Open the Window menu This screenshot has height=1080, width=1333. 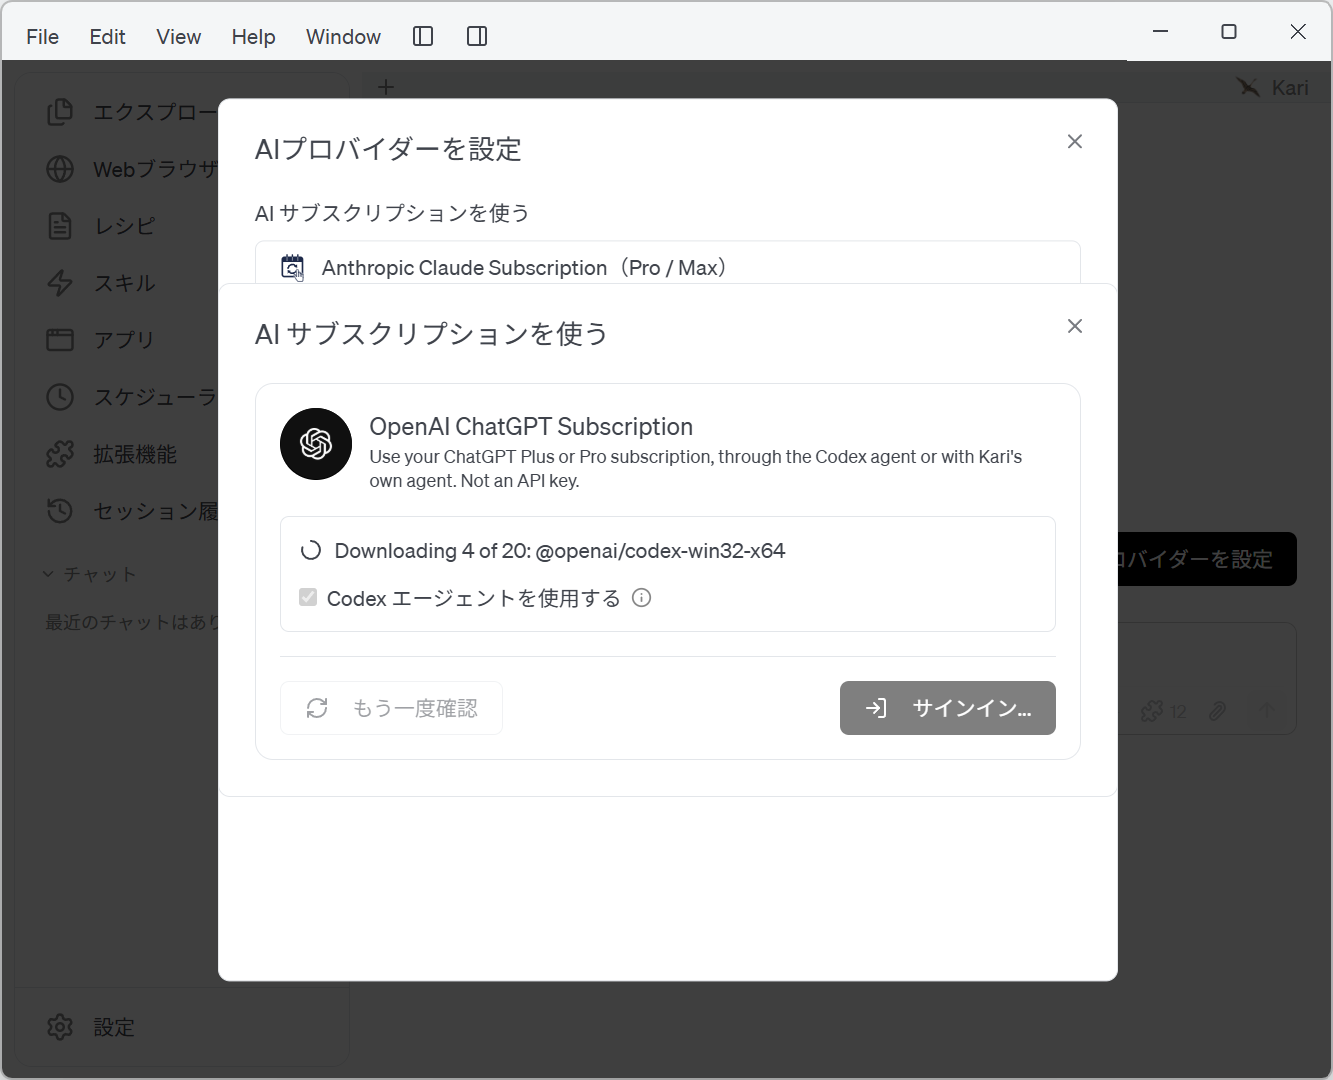coord(343,37)
